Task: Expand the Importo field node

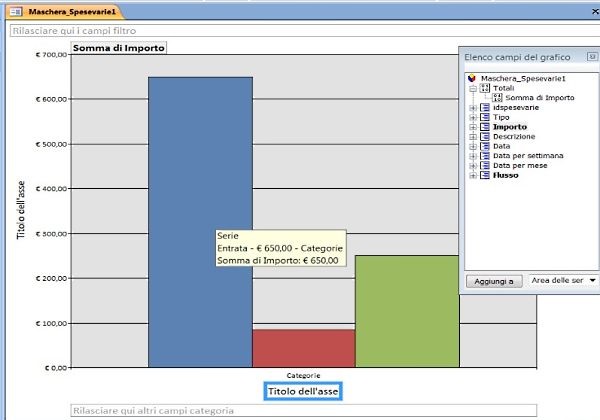Action: 473,127
